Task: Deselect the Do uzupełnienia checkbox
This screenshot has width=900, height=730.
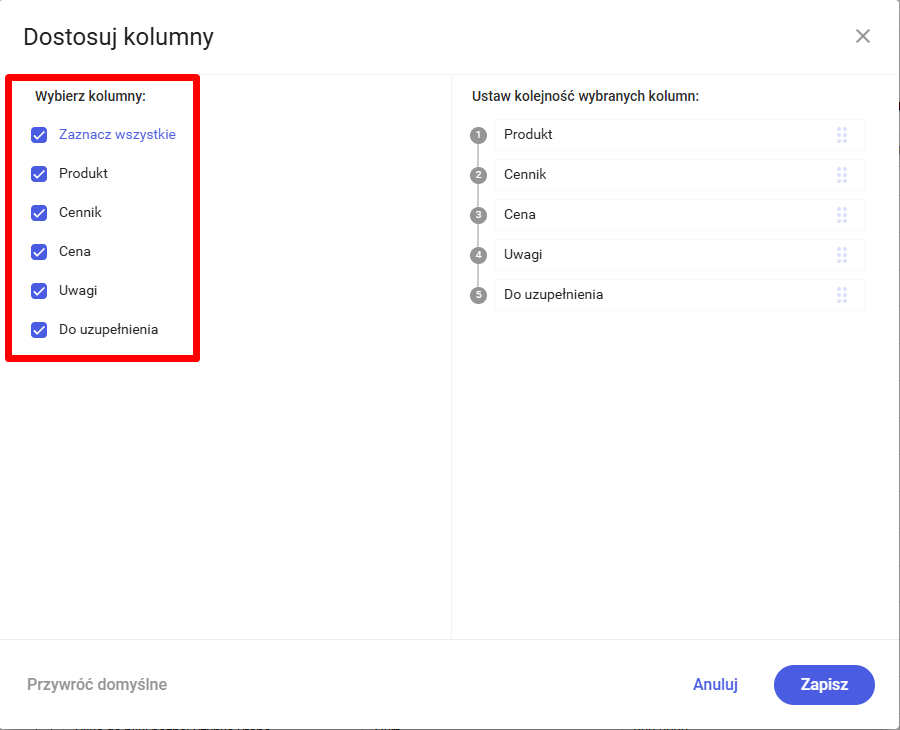Action: pos(39,330)
